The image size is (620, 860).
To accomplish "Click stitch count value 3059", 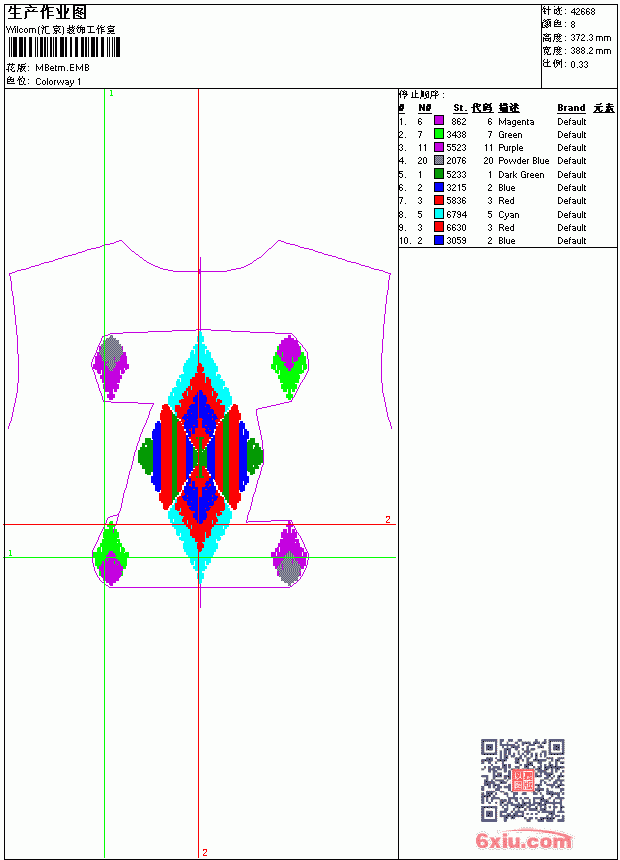I will pos(456,241).
